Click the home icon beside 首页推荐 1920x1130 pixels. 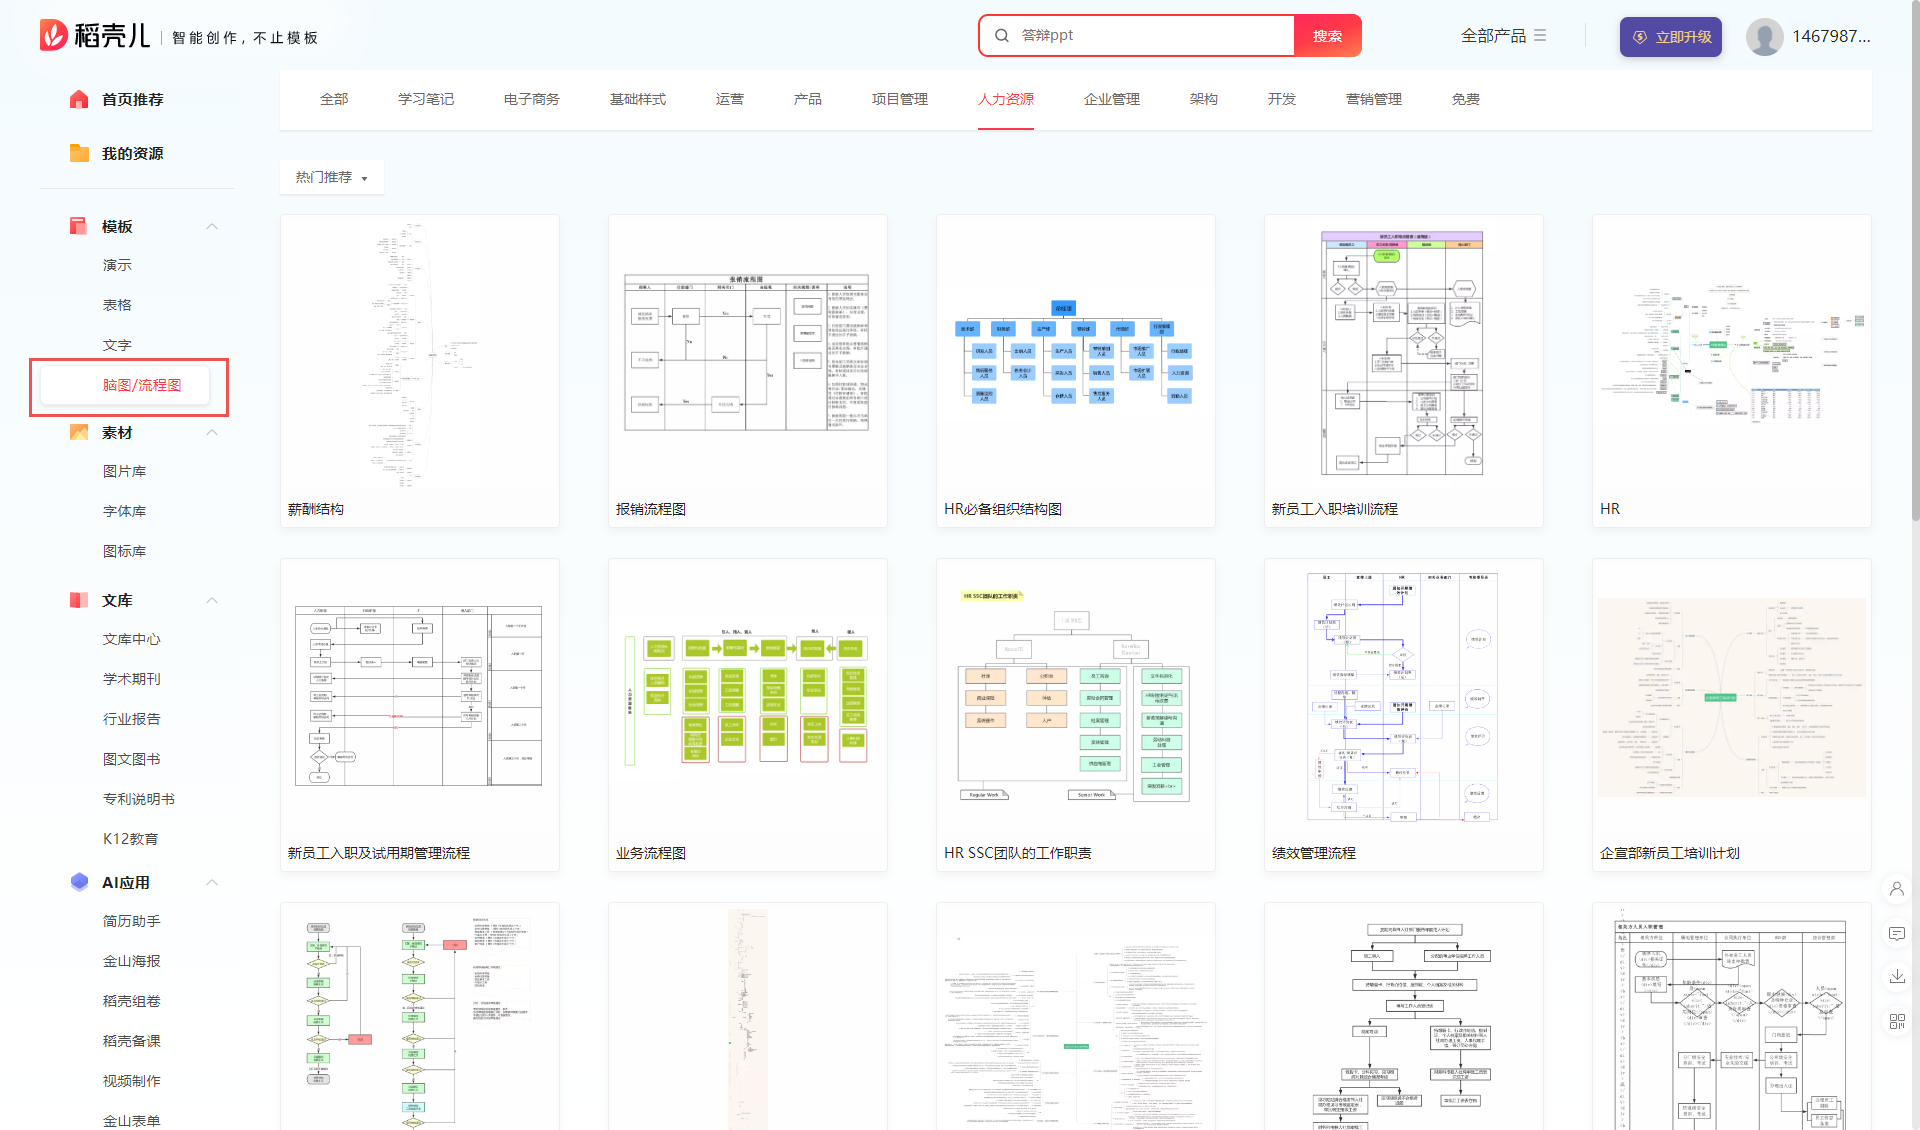tap(79, 99)
